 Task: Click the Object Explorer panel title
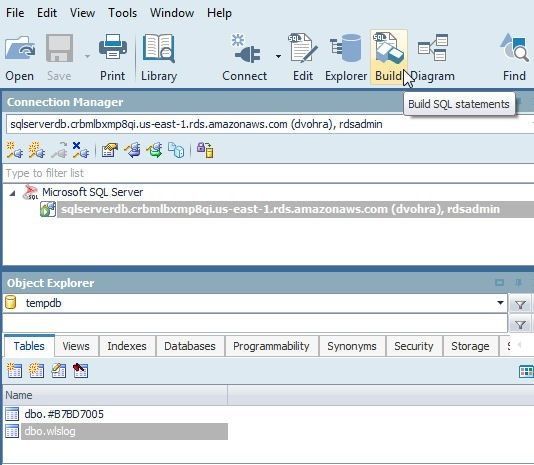coord(50,283)
